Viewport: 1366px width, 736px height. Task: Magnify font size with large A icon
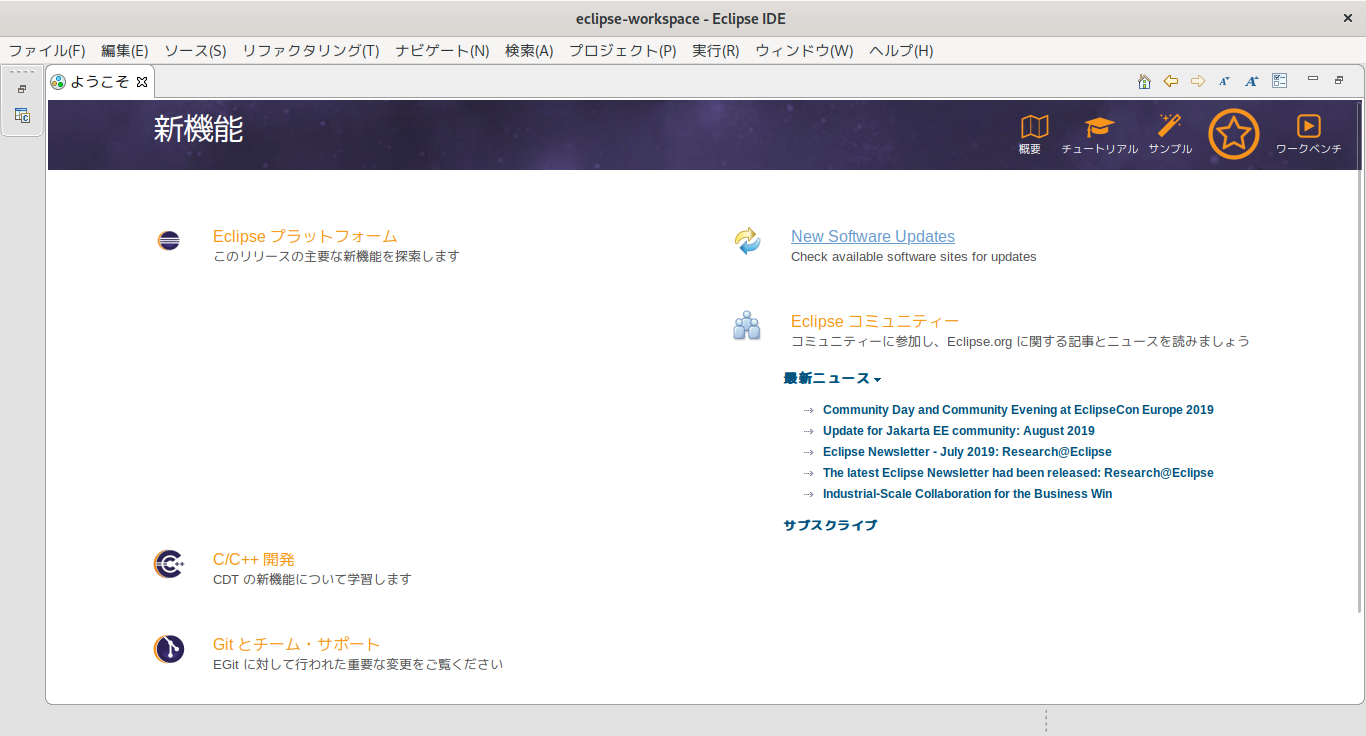[x=1251, y=81]
